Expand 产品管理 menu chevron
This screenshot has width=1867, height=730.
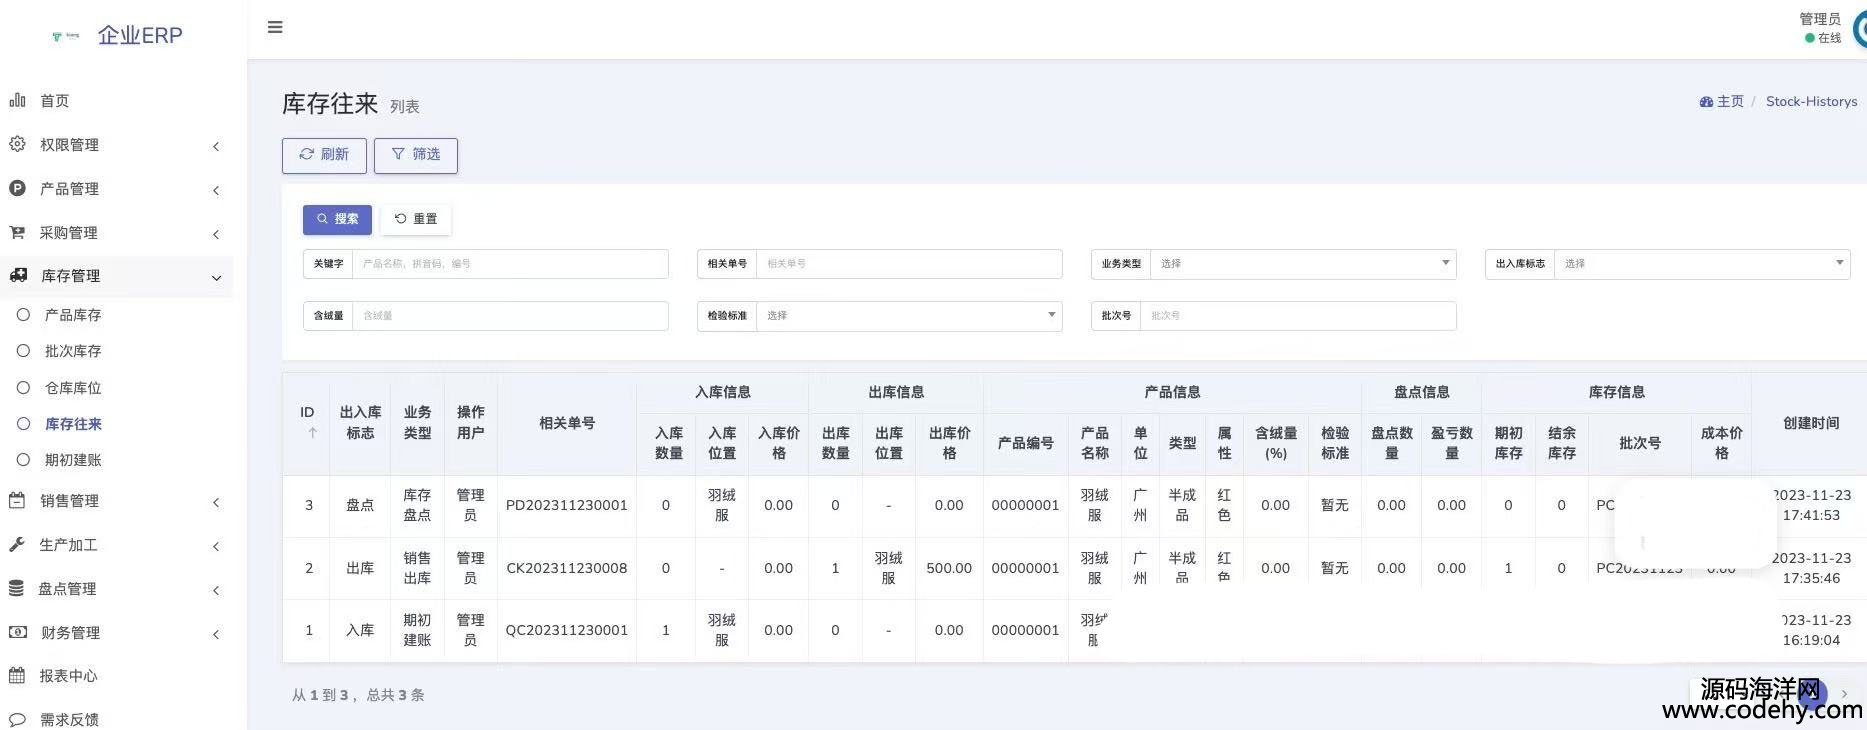[216, 190]
